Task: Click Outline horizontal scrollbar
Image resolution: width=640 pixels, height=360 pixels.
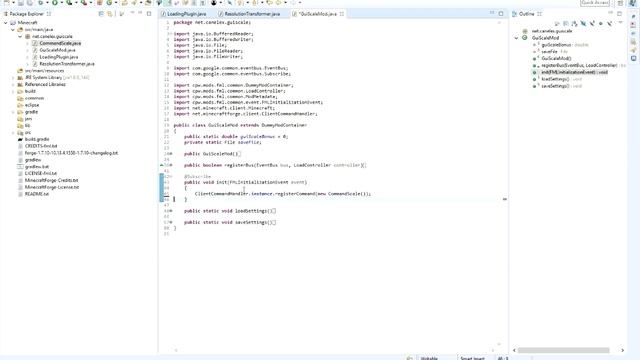Action: (563, 350)
